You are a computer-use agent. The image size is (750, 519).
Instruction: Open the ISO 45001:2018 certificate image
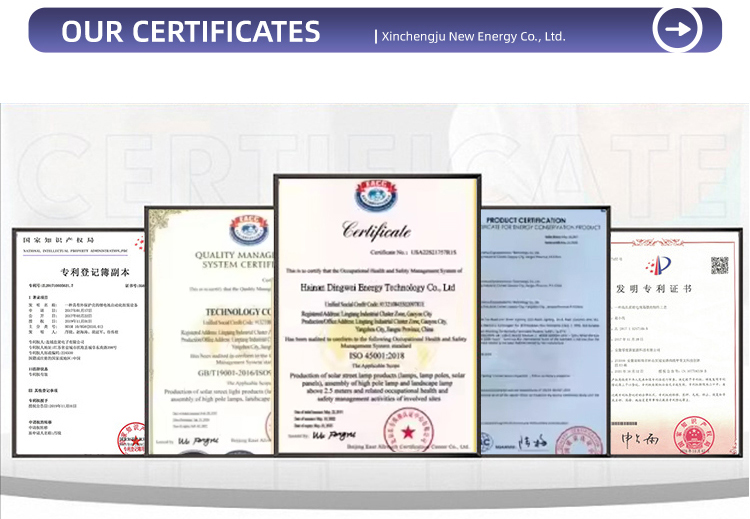(x=377, y=315)
